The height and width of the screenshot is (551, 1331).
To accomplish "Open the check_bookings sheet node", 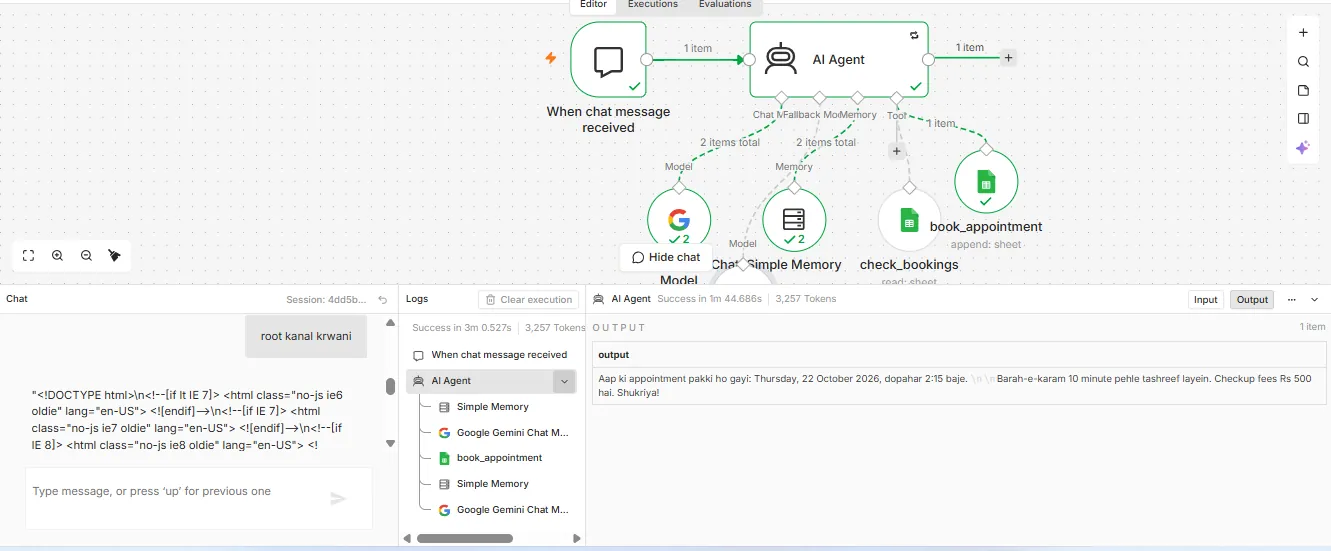I will [x=909, y=220].
